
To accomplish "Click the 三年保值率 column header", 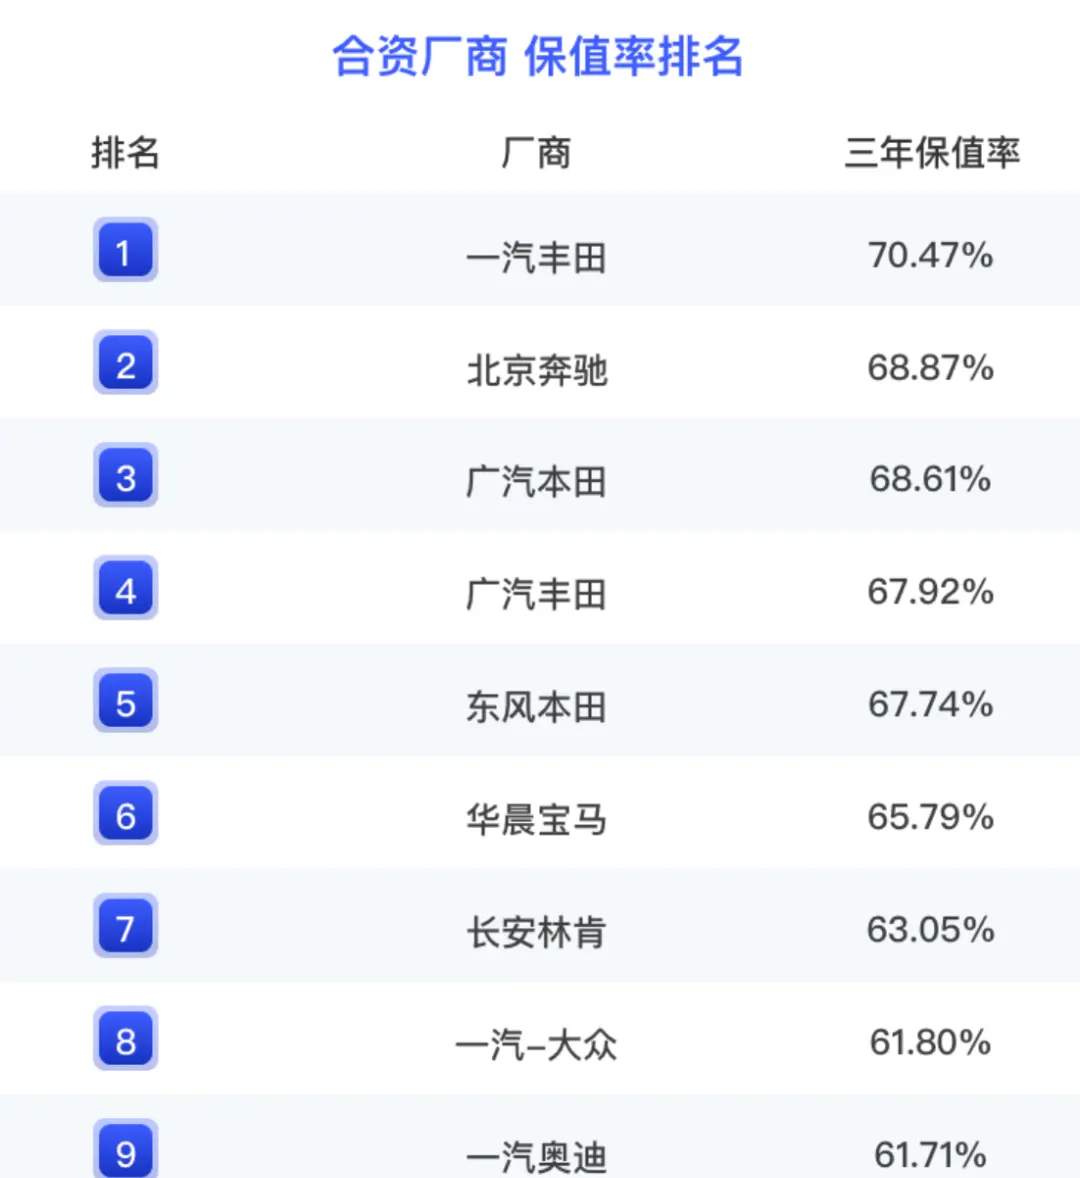I will tap(931, 153).
